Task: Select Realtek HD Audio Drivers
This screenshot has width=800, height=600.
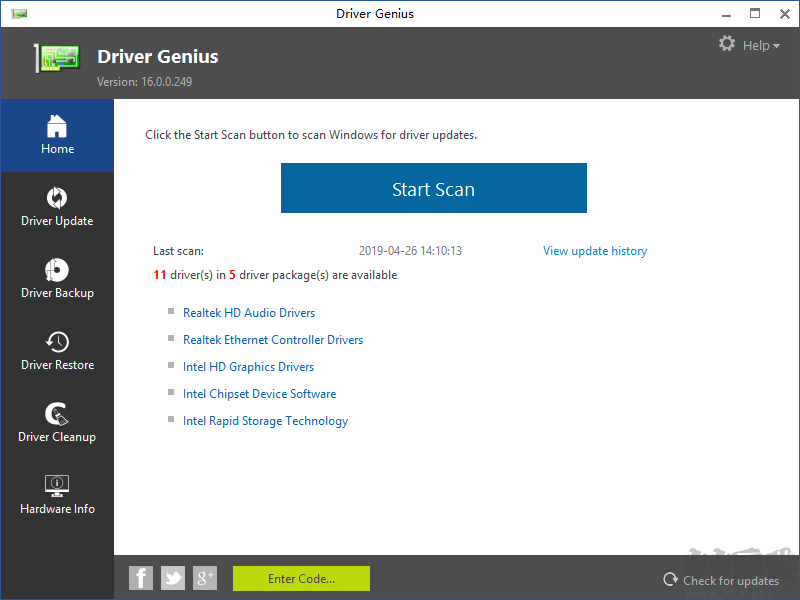Action: click(249, 312)
